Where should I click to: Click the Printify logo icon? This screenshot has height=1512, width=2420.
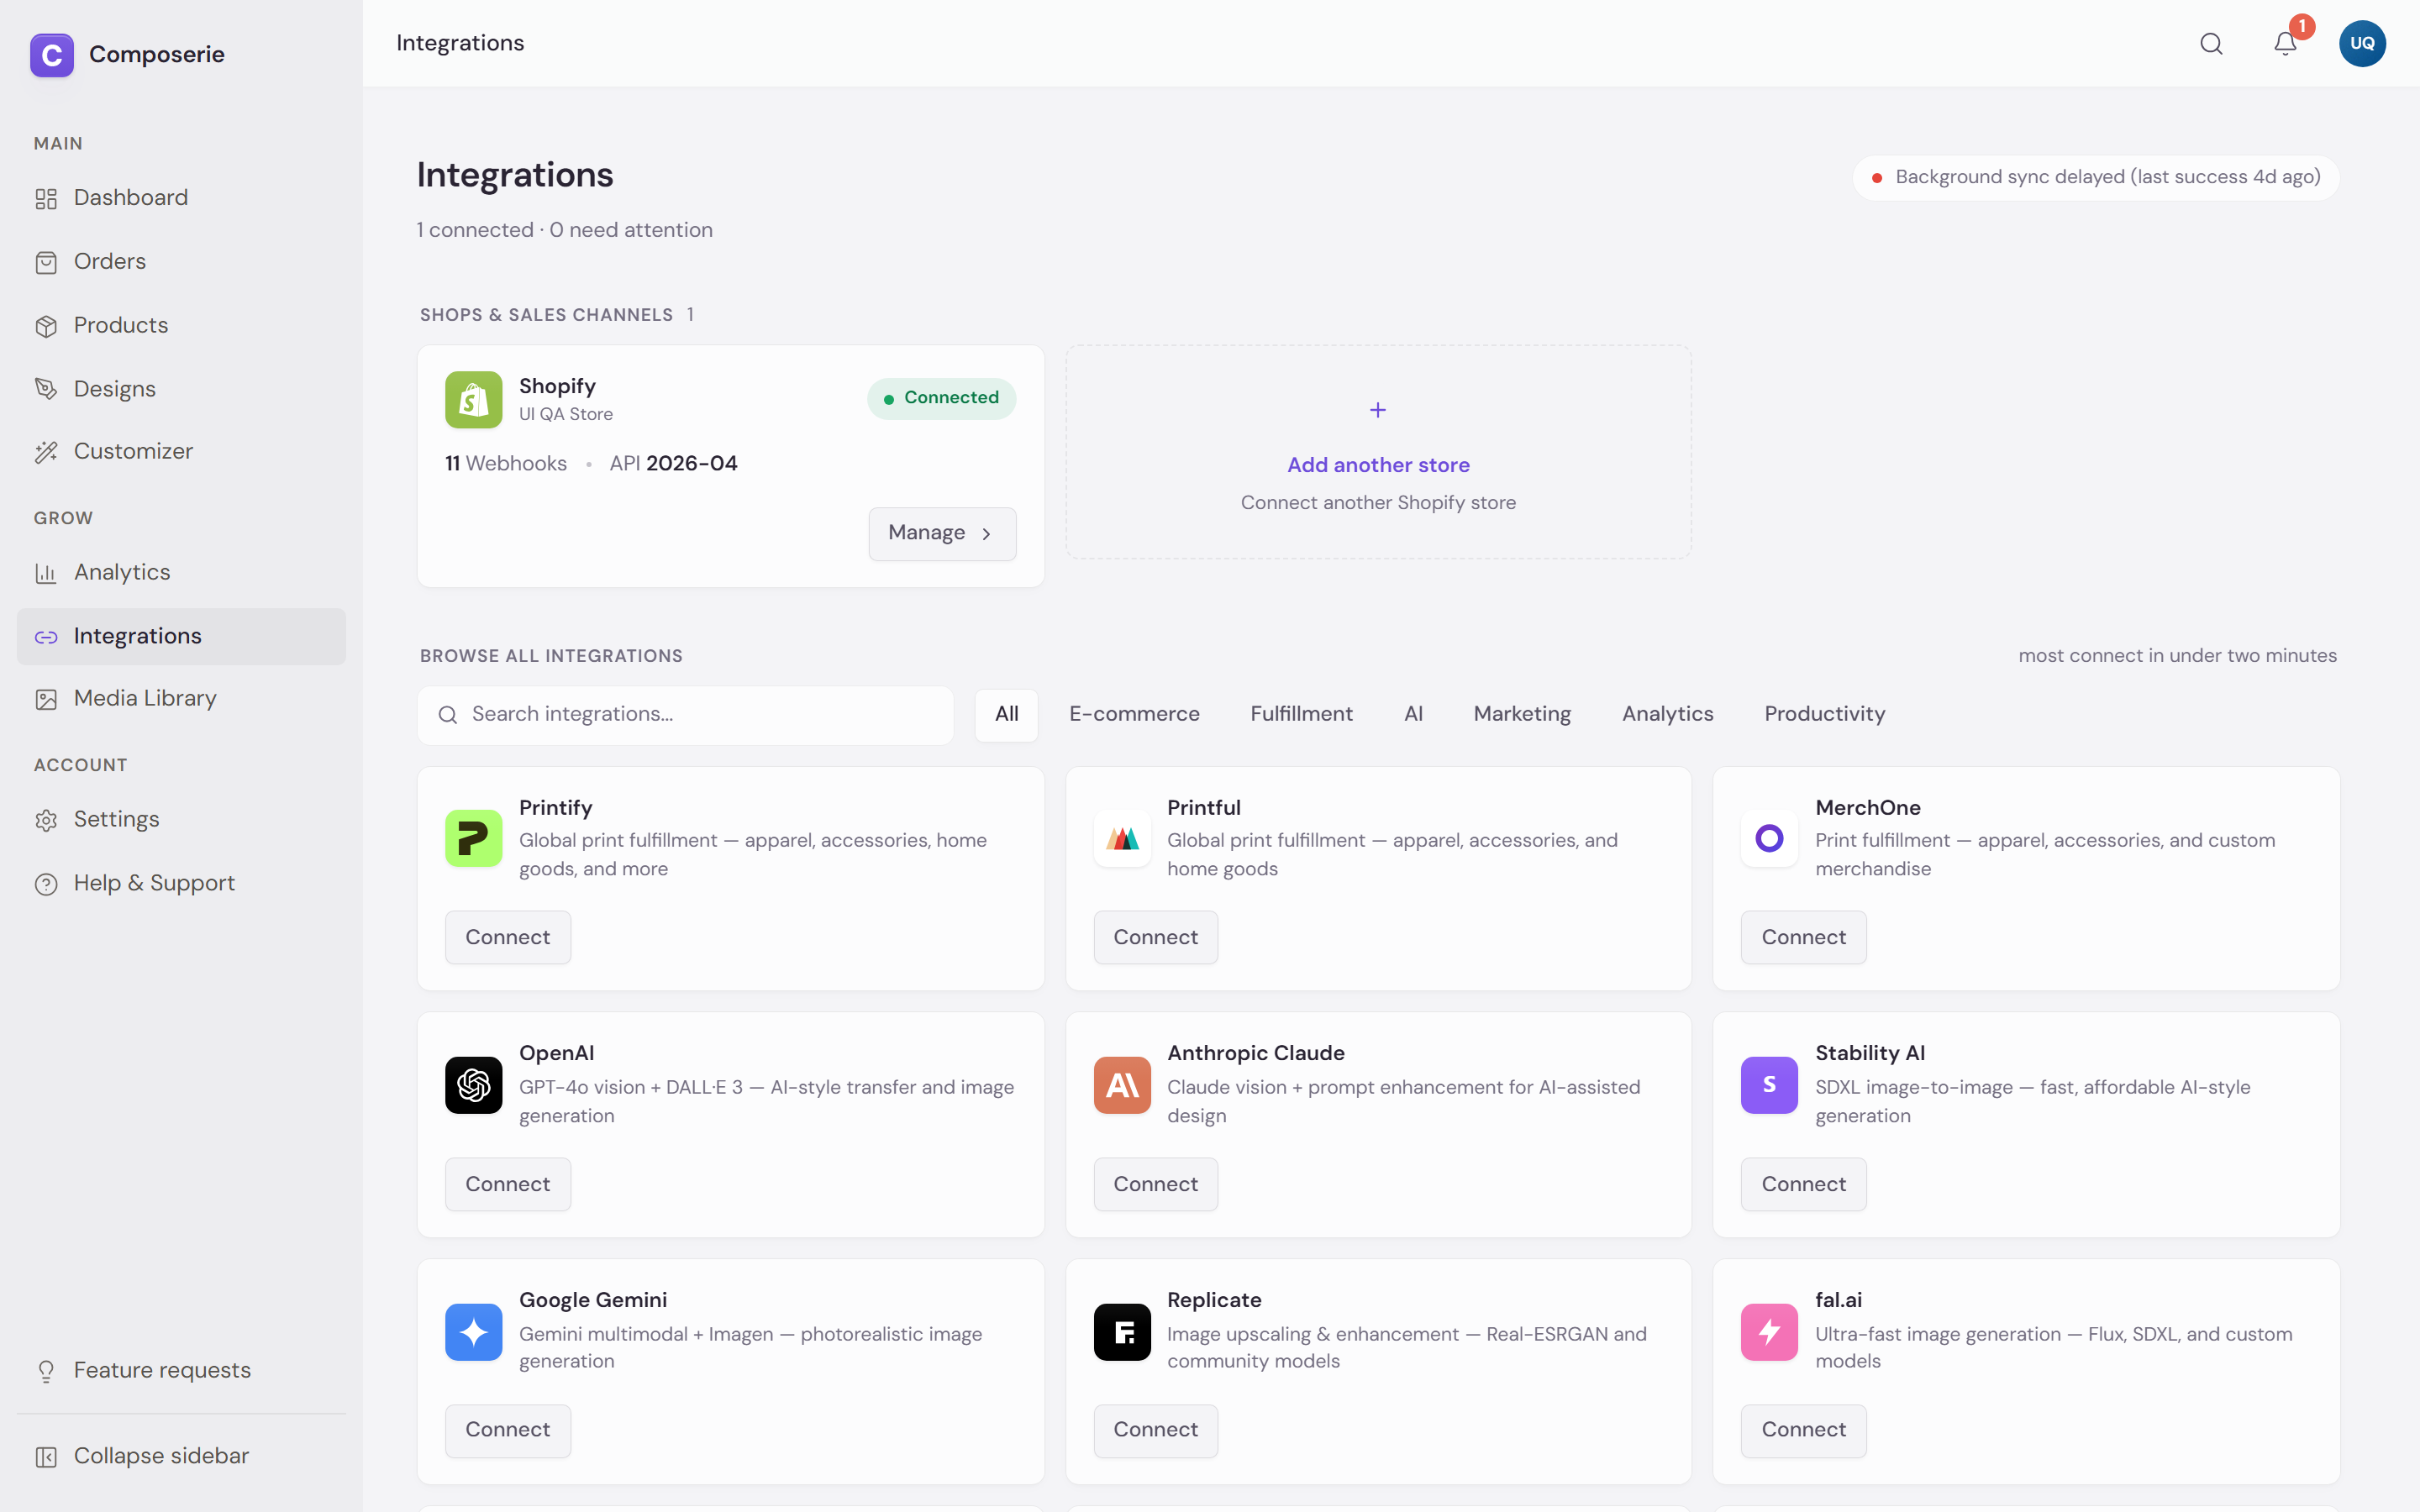[x=473, y=838]
